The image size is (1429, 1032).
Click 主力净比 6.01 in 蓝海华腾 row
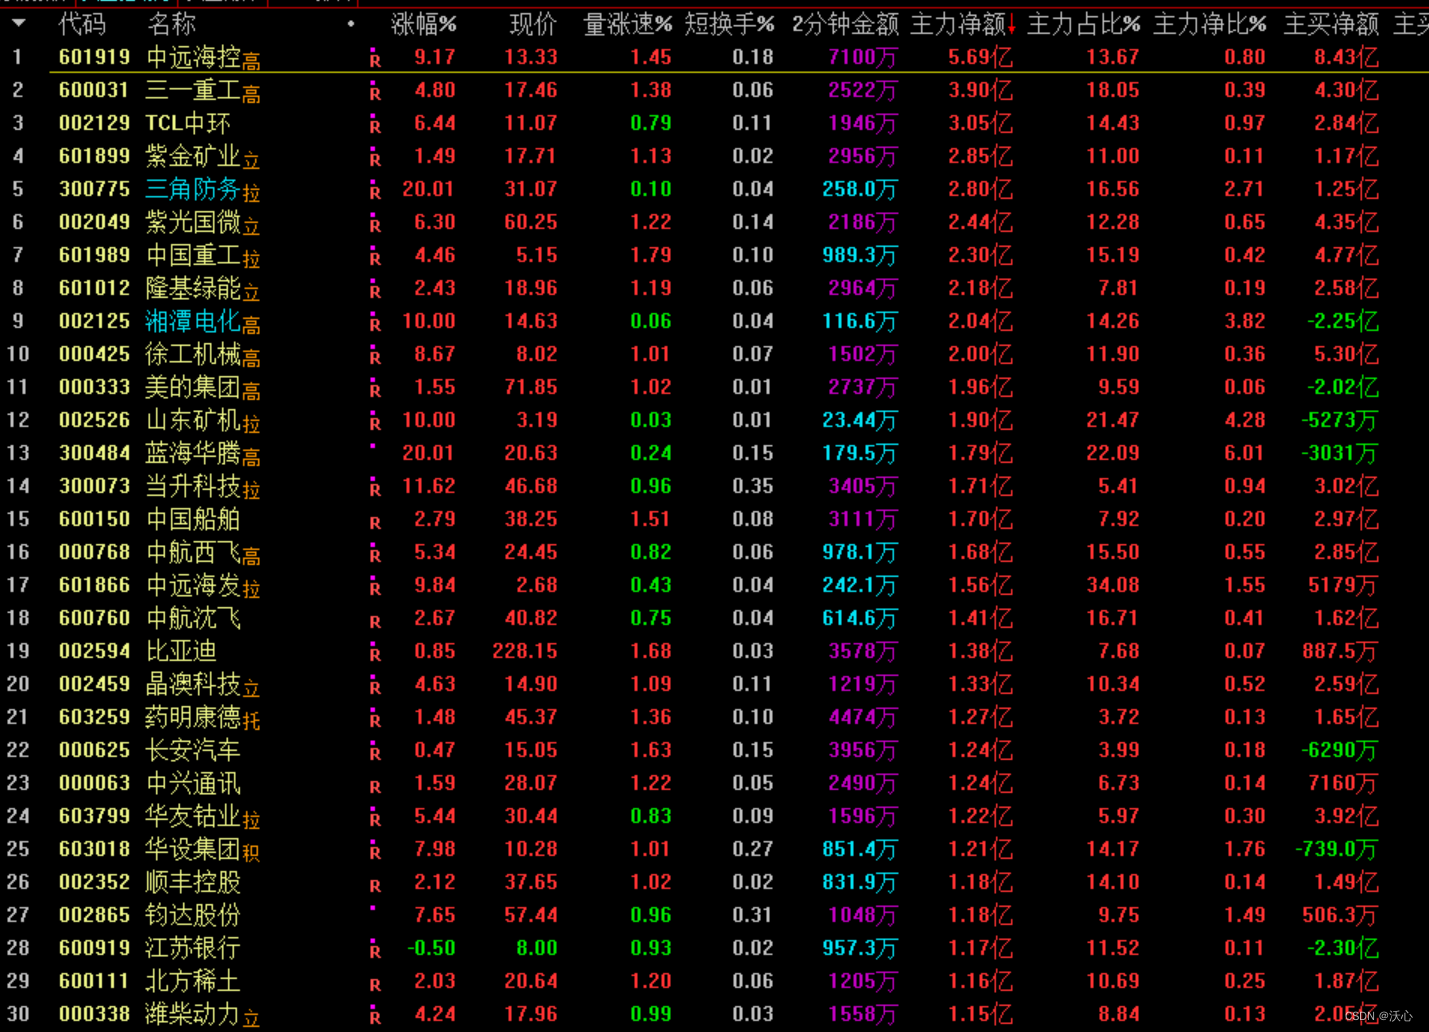click(x=1245, y=454)
